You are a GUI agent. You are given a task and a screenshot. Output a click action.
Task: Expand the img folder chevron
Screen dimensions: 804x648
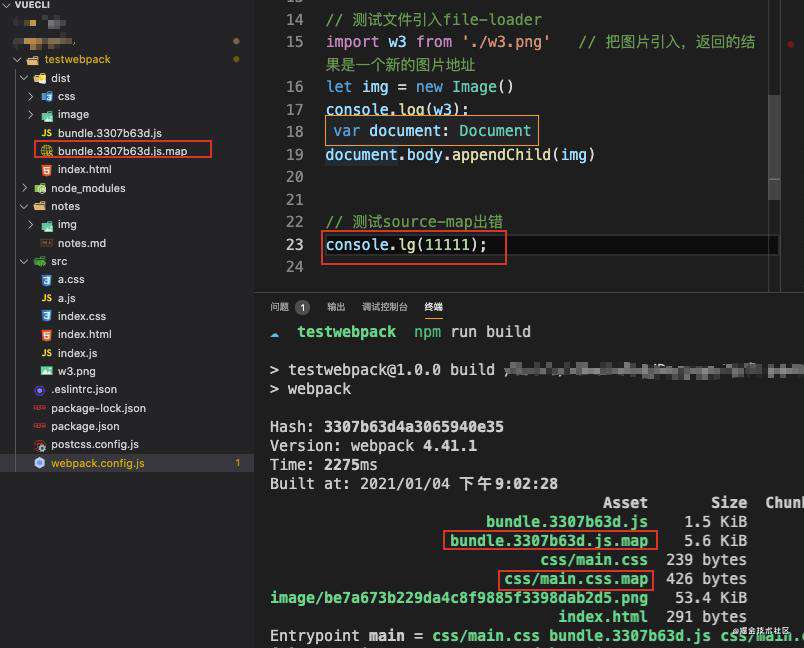click(x=30, y=225)
